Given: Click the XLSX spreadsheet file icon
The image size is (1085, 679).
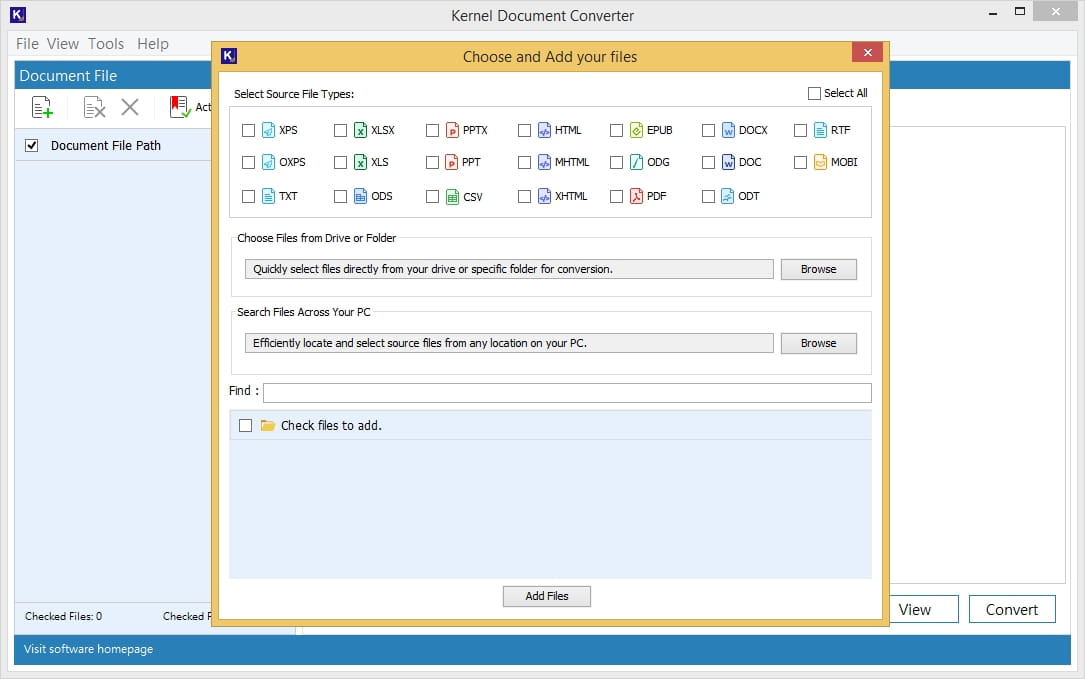Looking at the screenshot, I should coord(361,130).
